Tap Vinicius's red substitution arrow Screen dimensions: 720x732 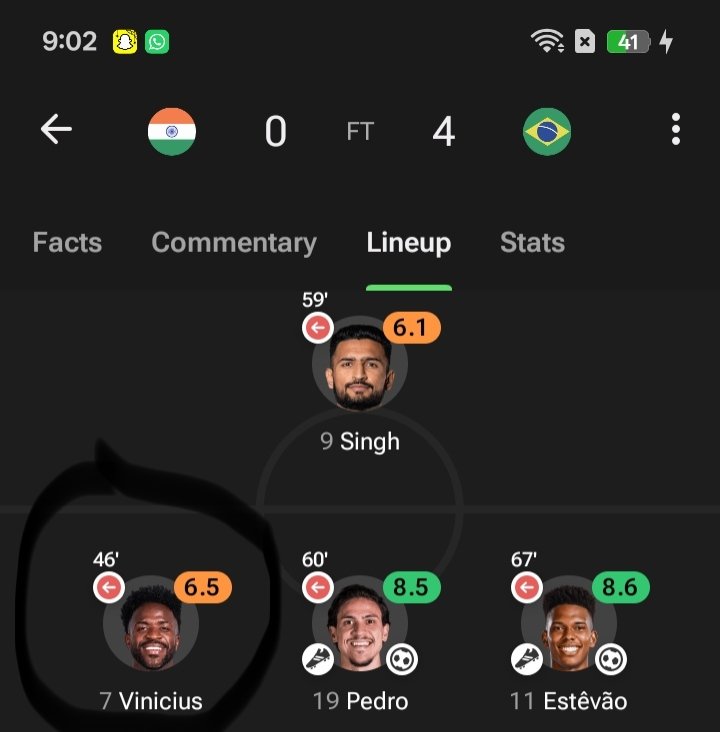pyautogui.click(x=109, y=587)
